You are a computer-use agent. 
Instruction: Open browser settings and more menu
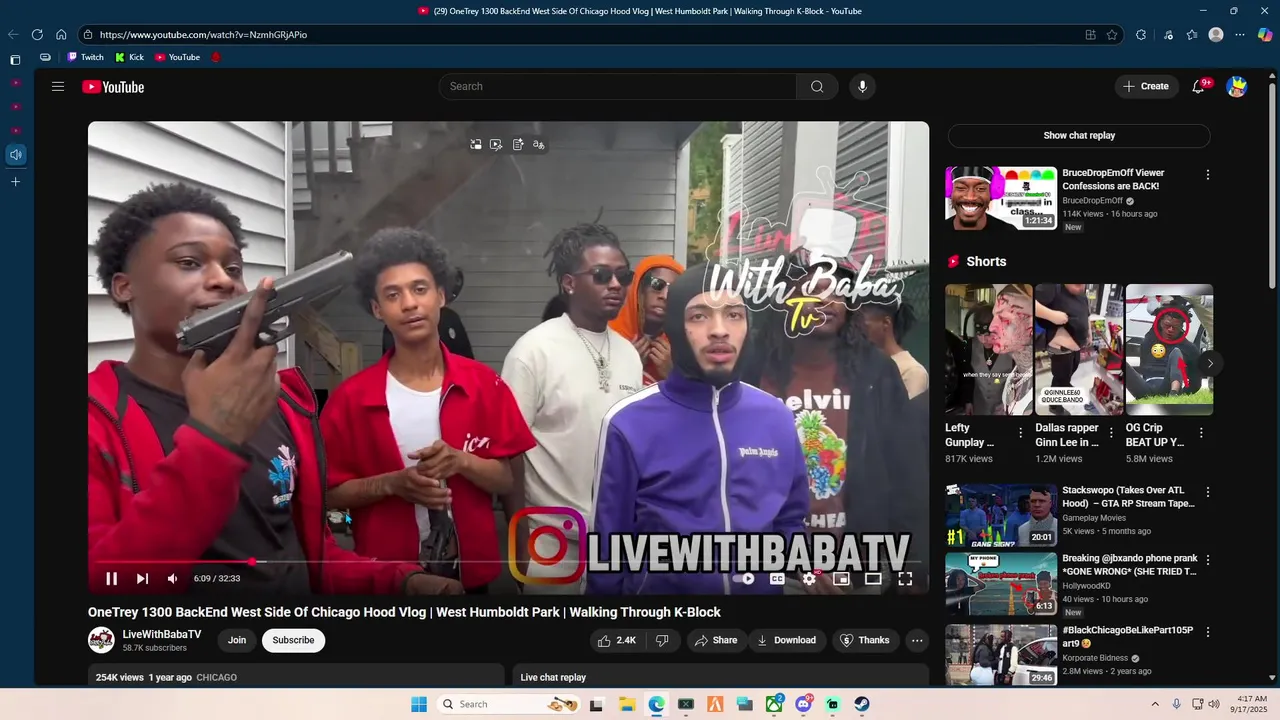tap(1240, 35)
